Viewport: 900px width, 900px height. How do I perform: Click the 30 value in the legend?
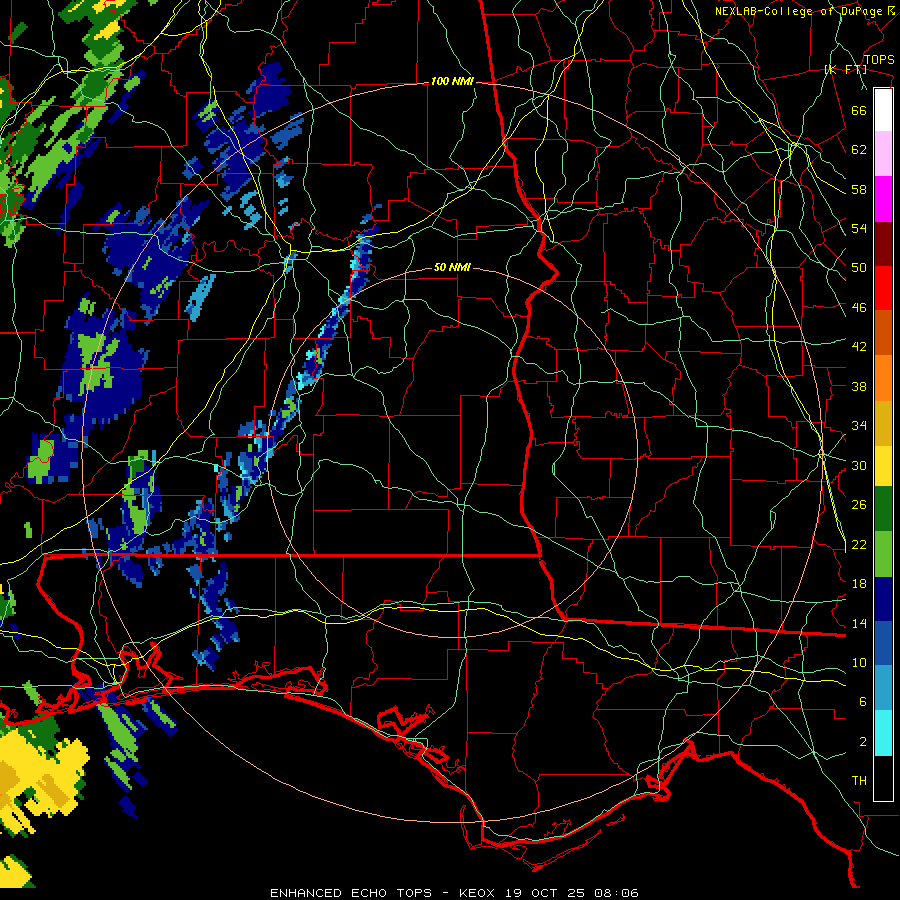[x=859, y=465]
